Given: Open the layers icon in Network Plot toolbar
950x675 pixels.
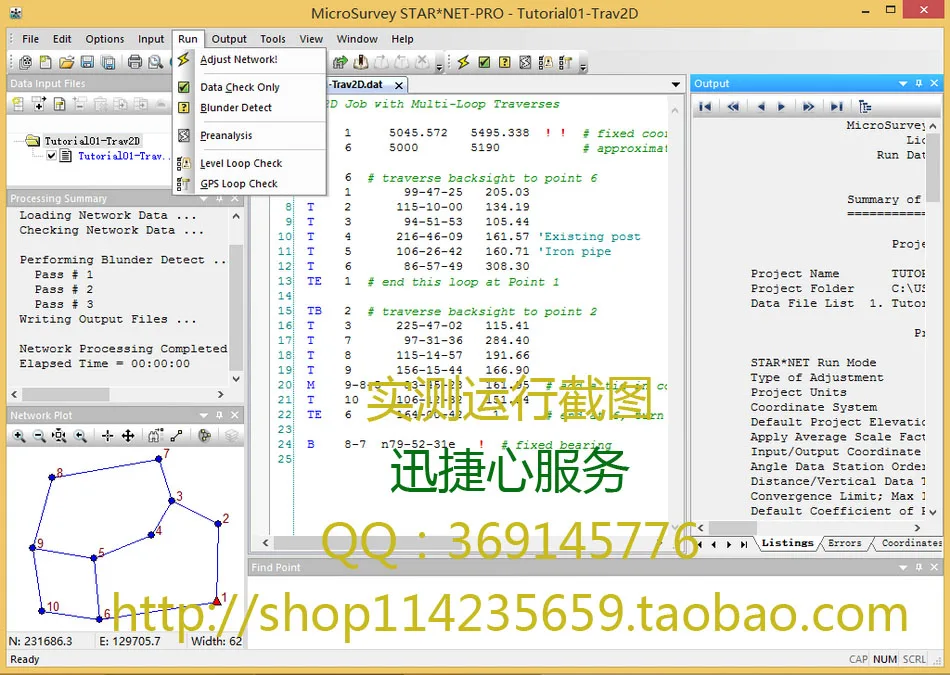Looking at the screenshot, I should 232,437.
